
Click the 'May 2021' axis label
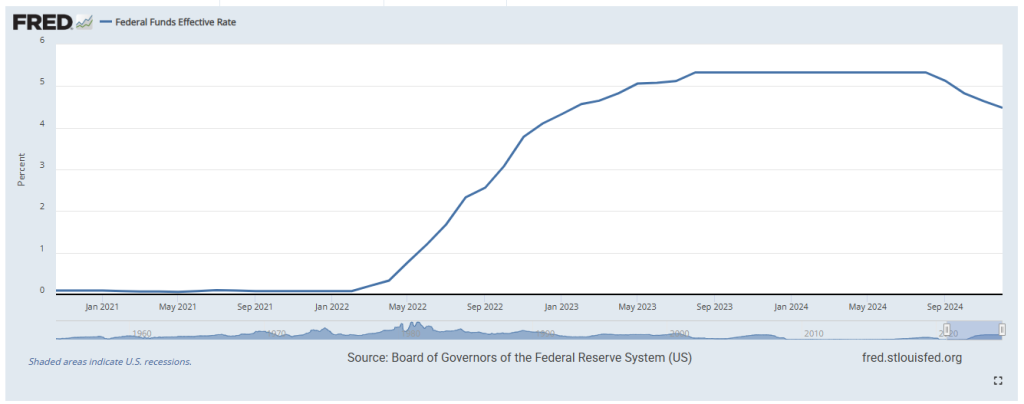tap(178, 306)
